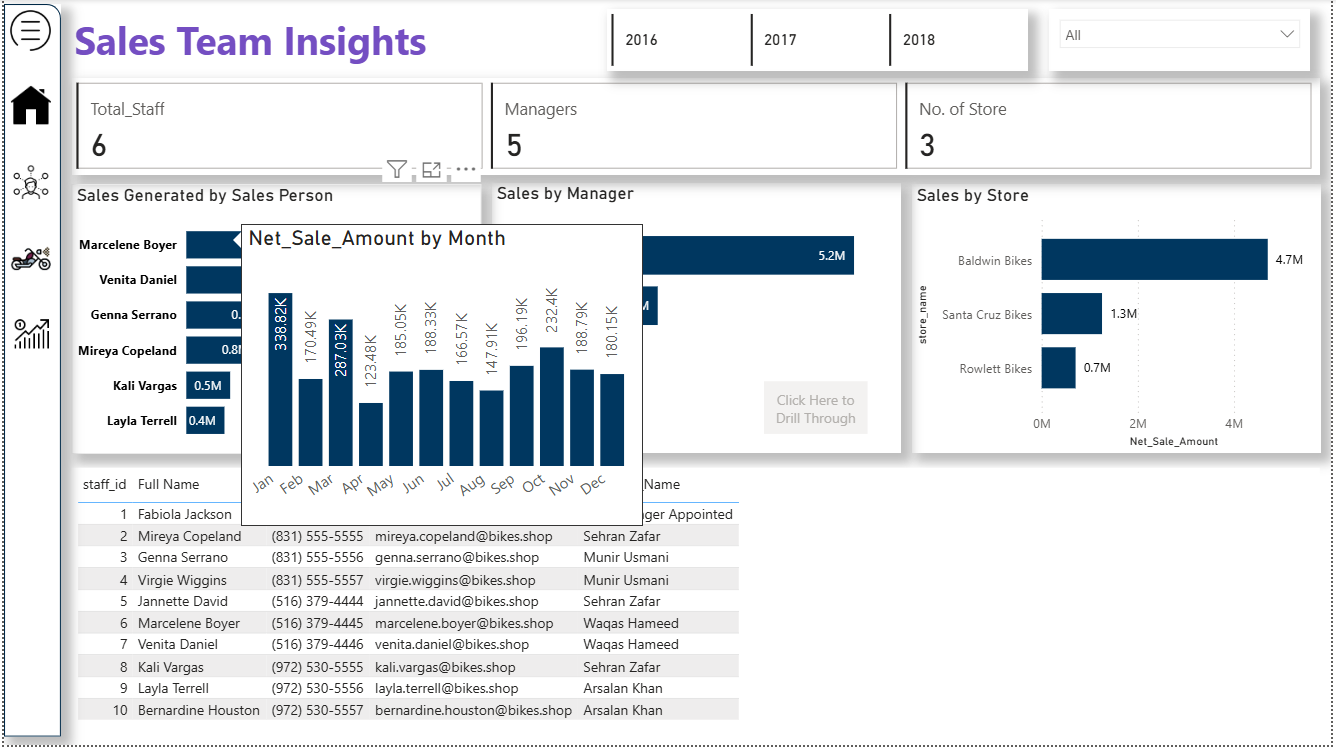The image size is (1336, 752).
Task: Click the filter funnel icon on visual
Action: pyautogui.click(x=397, y=170)
